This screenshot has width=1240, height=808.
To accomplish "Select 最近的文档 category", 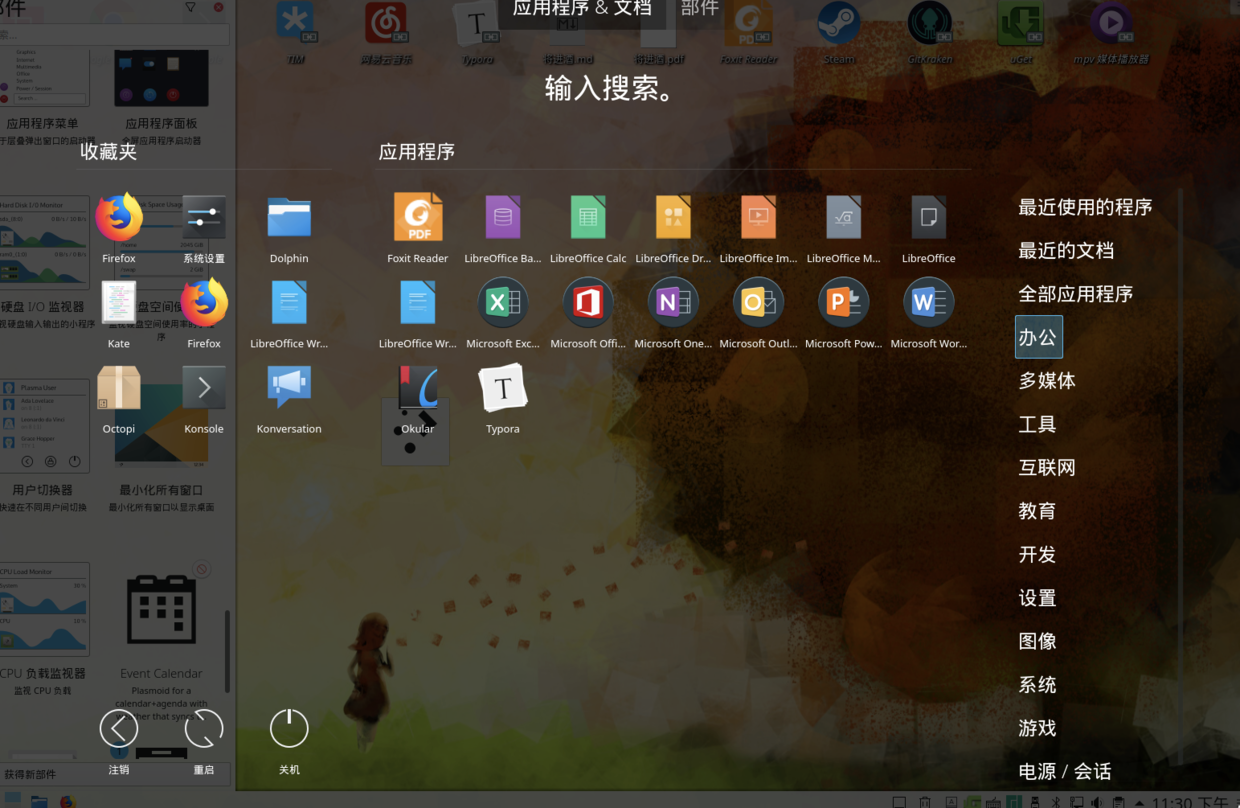I will pyautogui.click(x=1066, y=250).
